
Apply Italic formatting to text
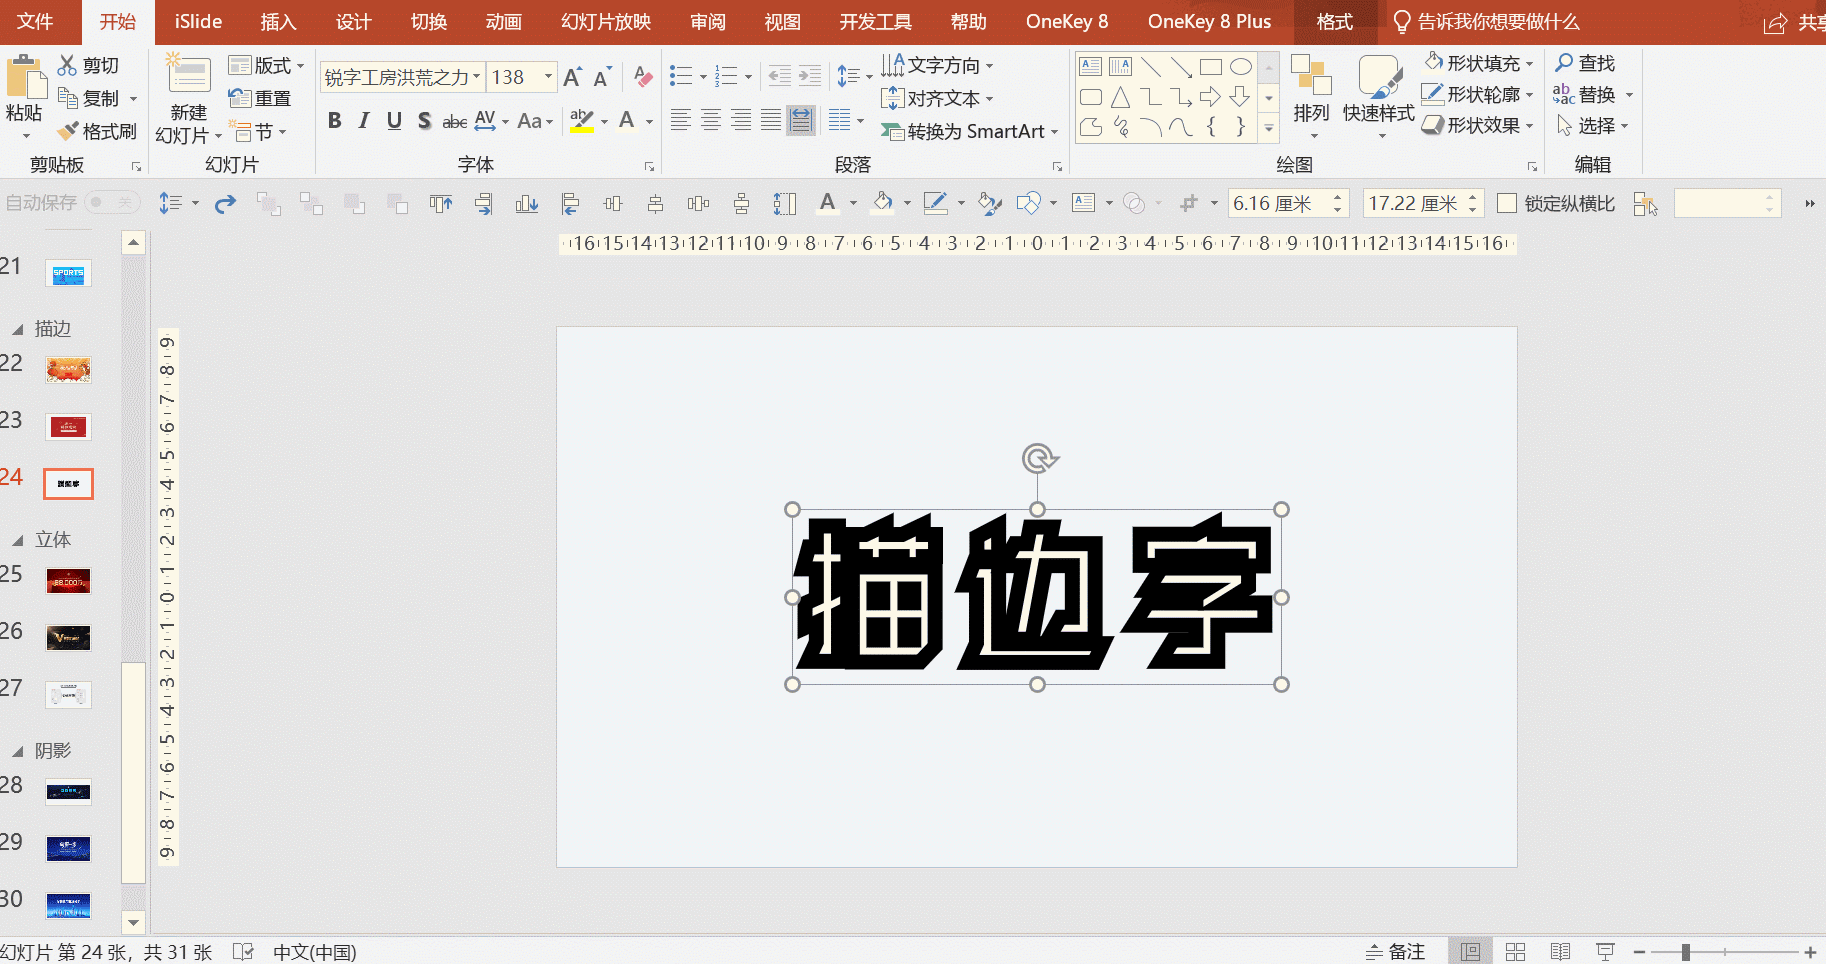pyautogui.click(x=364, y=121)
